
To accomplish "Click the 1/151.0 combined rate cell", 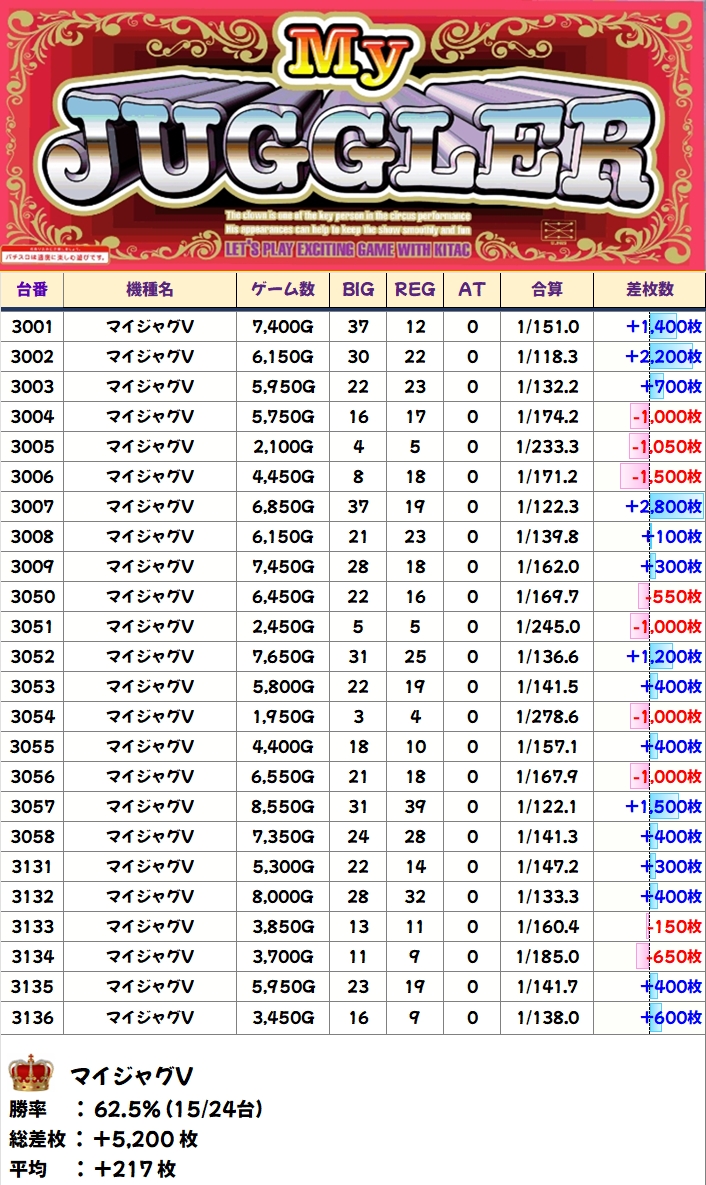I will [547, 326].
